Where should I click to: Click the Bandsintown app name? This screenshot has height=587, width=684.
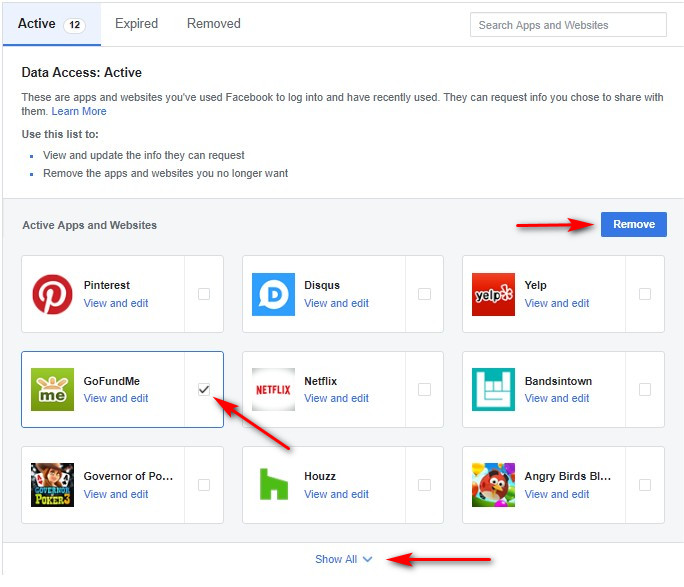coord(558,381)
